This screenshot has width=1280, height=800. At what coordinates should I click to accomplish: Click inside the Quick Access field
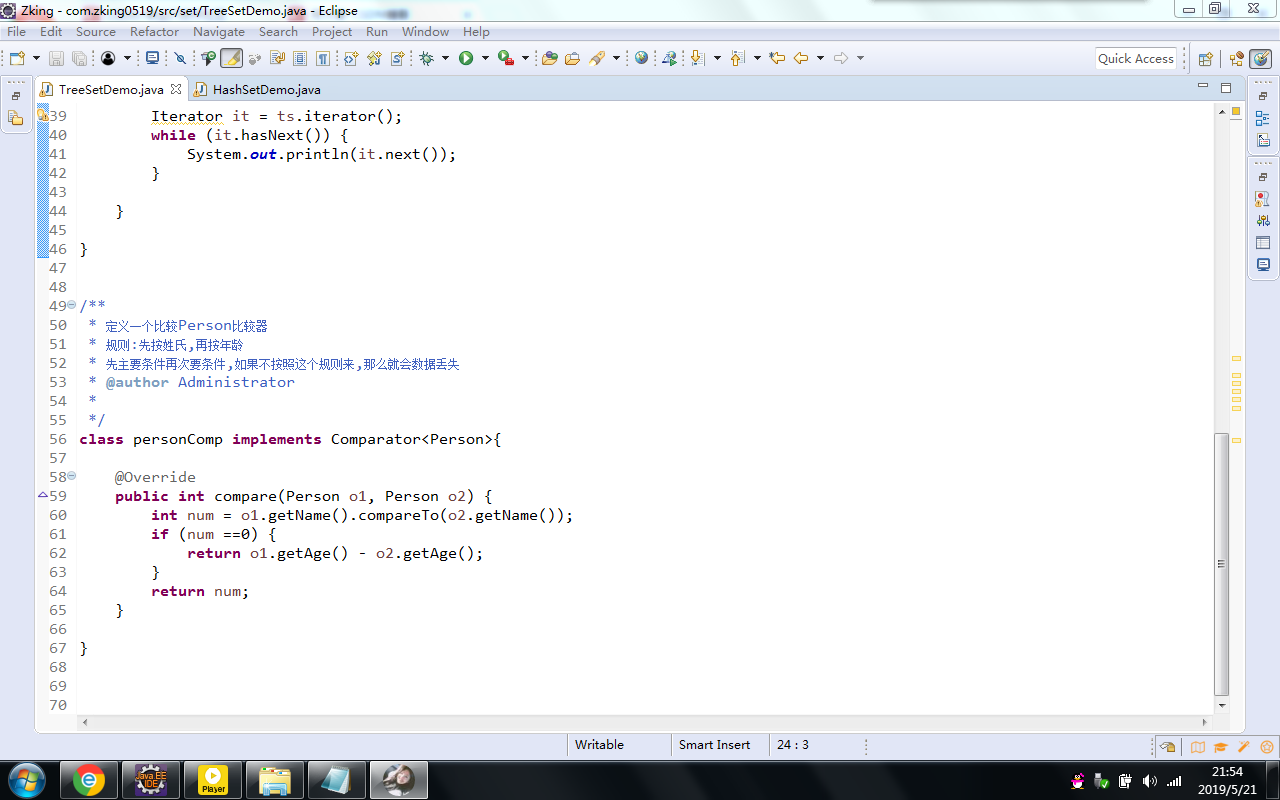(x=1135, y=58)
